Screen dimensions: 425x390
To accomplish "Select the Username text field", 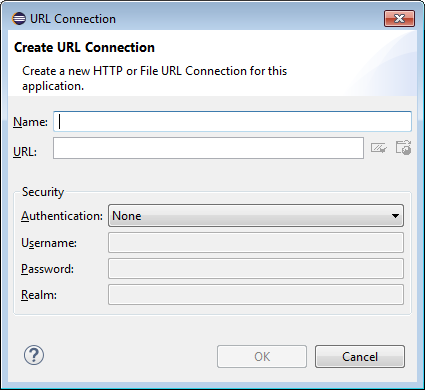I will pyautogui.click(x=256, y=243).
